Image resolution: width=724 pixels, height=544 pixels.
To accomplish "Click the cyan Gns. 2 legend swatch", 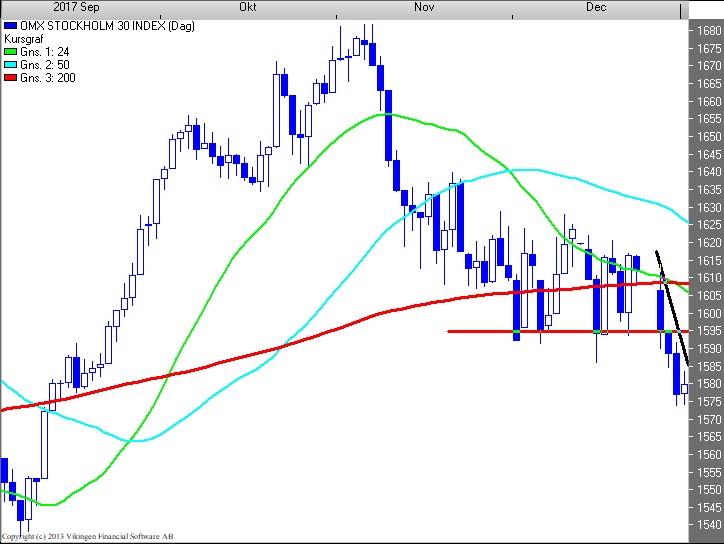I will (11, 64).
